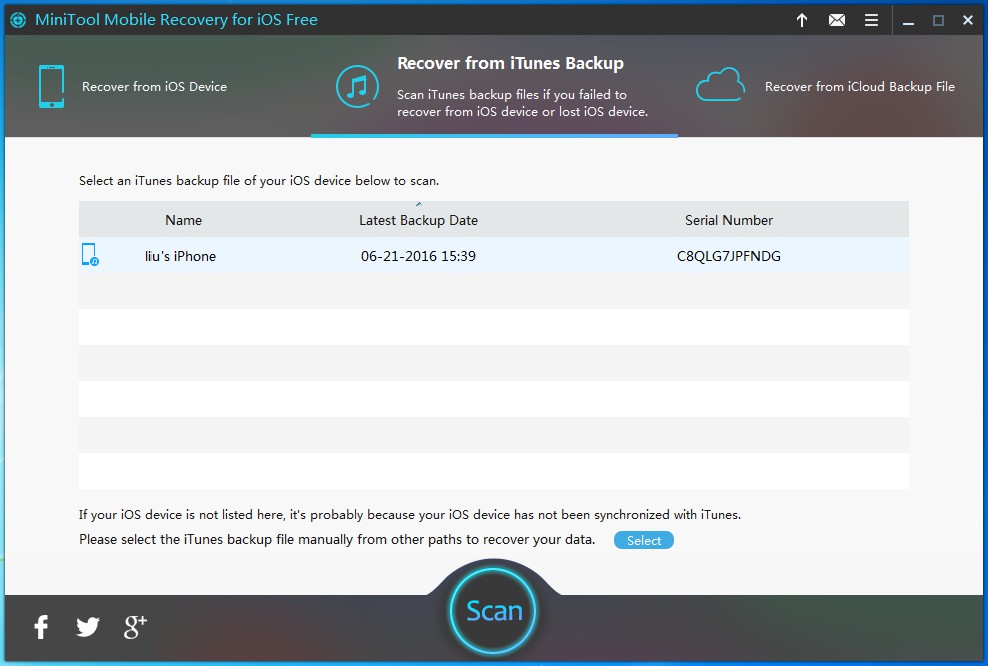Image resolution: width=988 pixels, height=666 pixels.
Task: Click the sort arrow above Latest Backup Date
Action: tap(418, 204)
